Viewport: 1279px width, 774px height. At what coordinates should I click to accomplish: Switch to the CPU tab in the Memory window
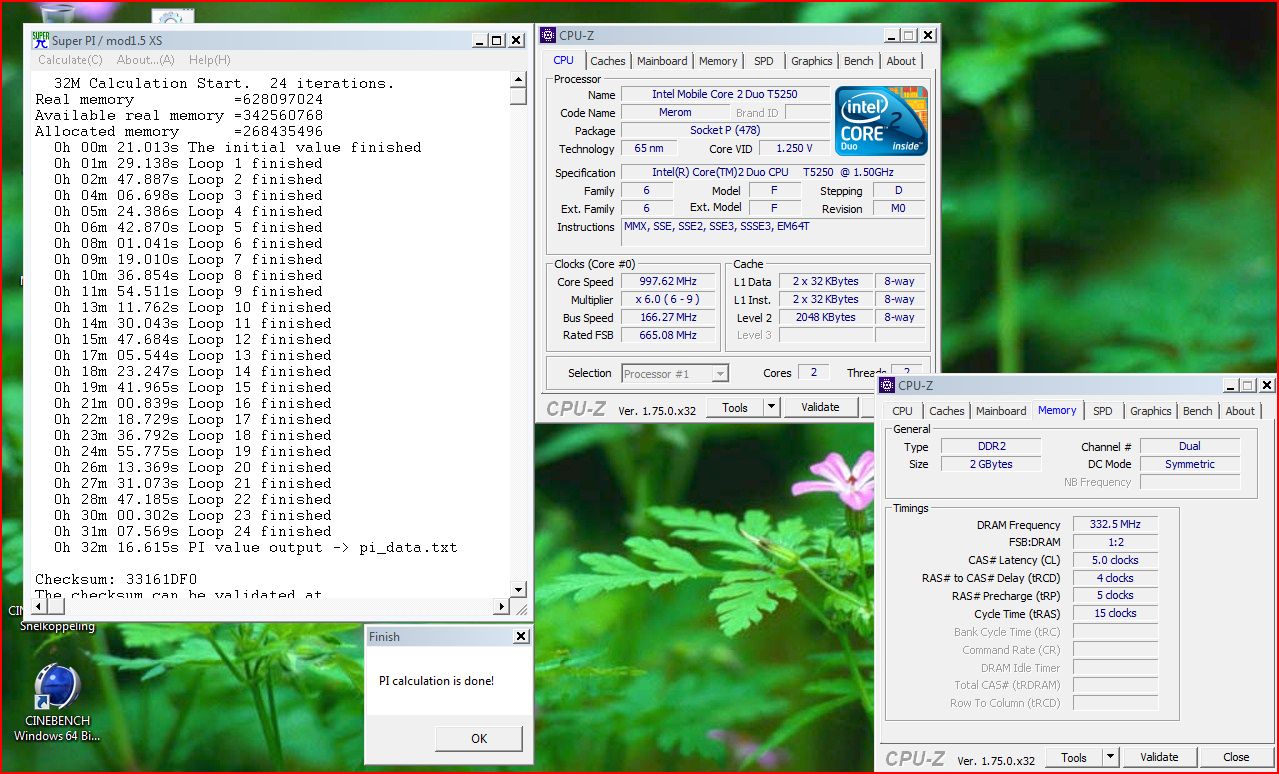tap(902, 411)
